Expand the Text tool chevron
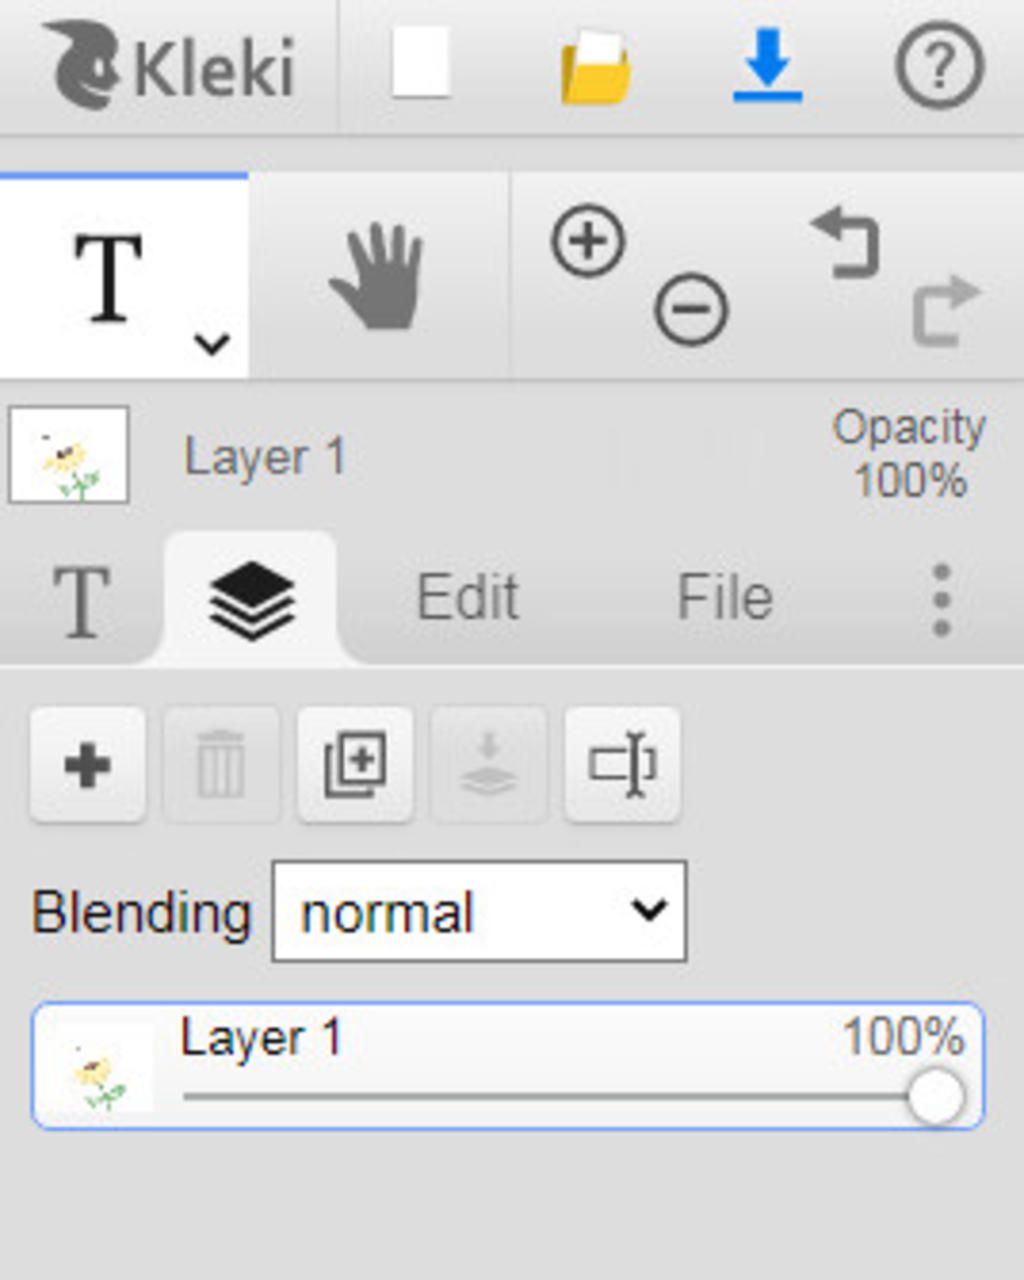This screenshot has height=1280, width=1024. [x=212, y=343]
